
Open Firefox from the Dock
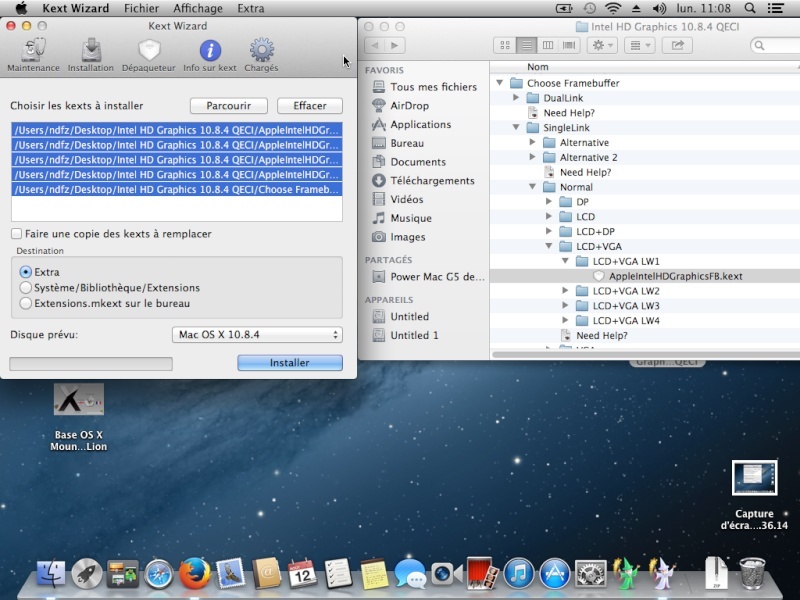click(194, 573)
